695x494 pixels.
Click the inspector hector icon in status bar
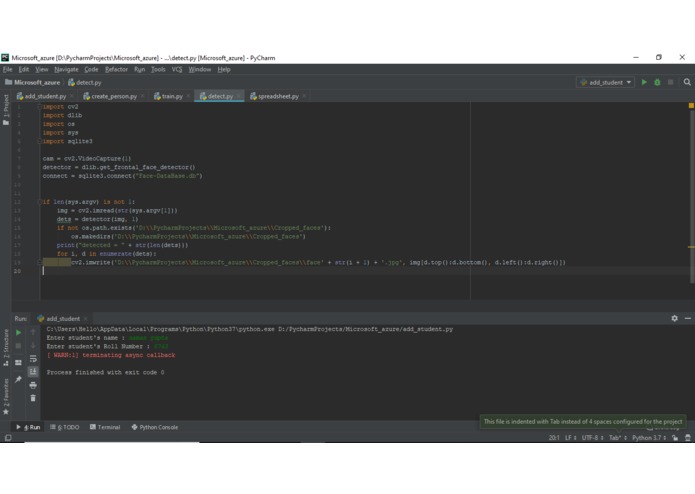687,438
